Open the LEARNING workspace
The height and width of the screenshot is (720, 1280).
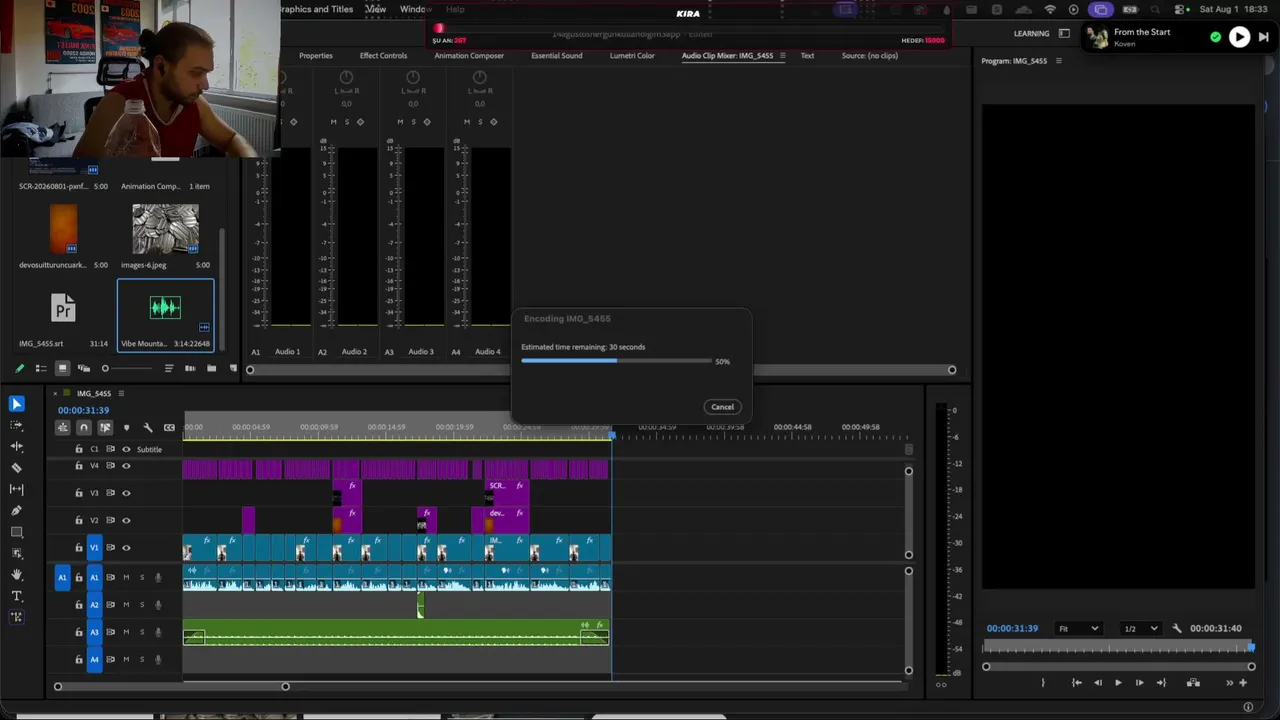[1032, 33]
